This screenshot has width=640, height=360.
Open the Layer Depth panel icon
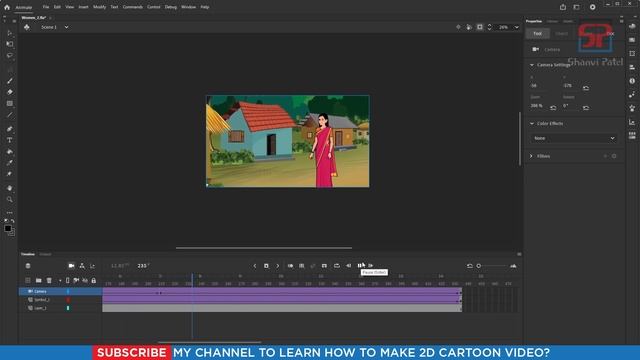93,266
